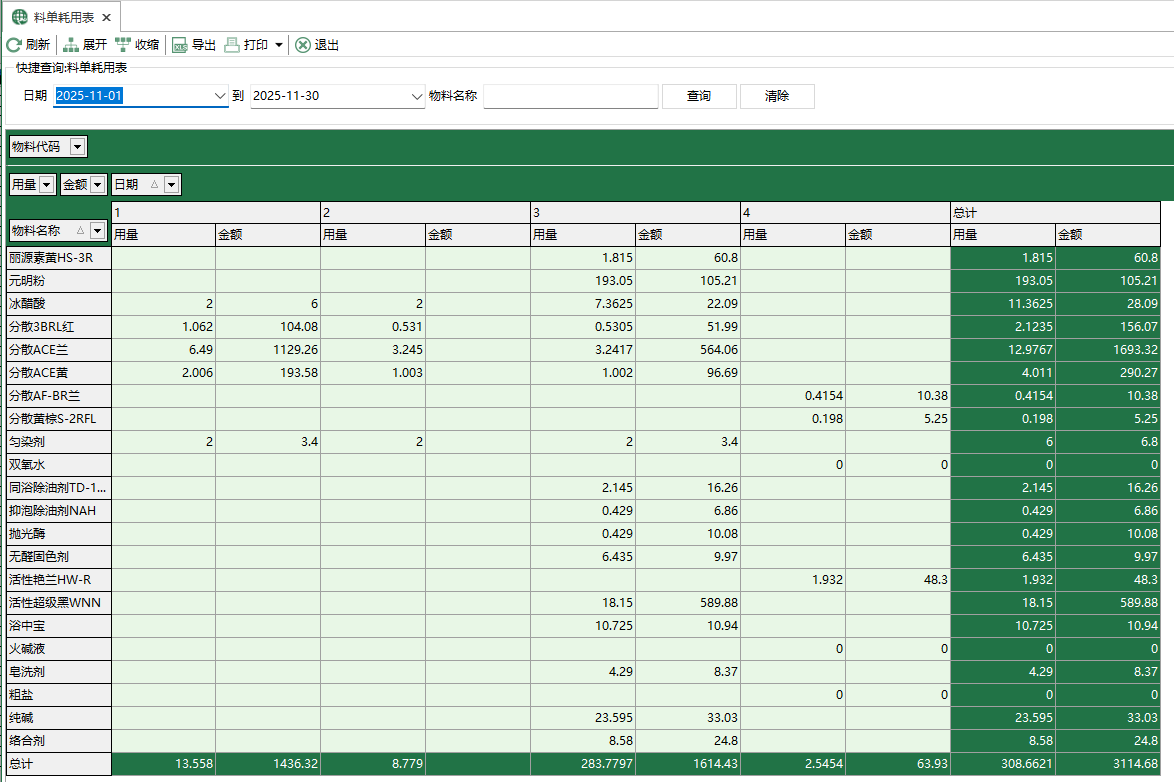
Task: Close the 料单耗用表 tab with the X
Action: 106,18
